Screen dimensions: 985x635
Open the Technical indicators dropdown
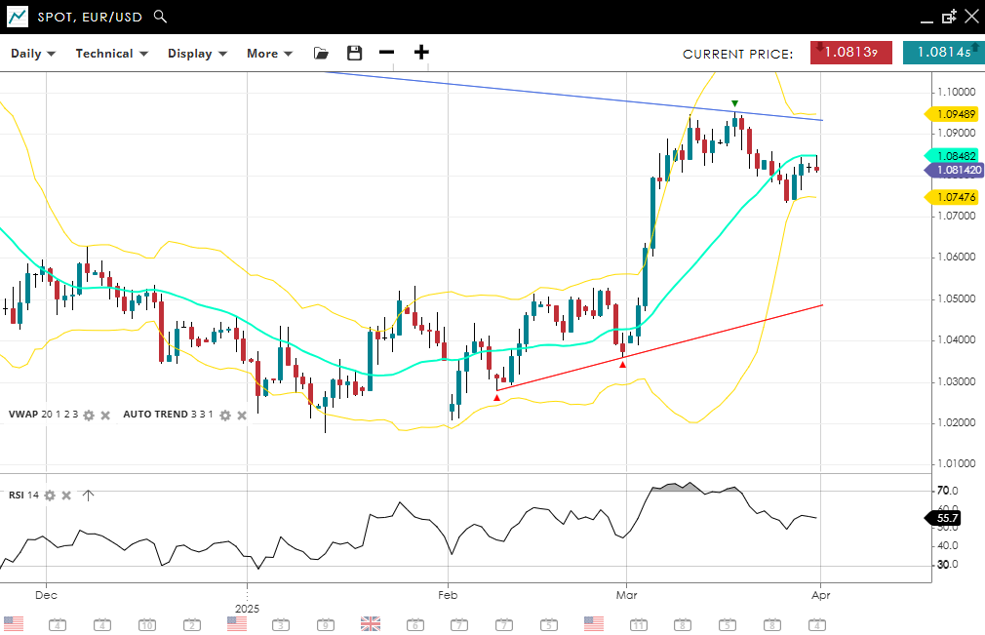pos(111,53)
